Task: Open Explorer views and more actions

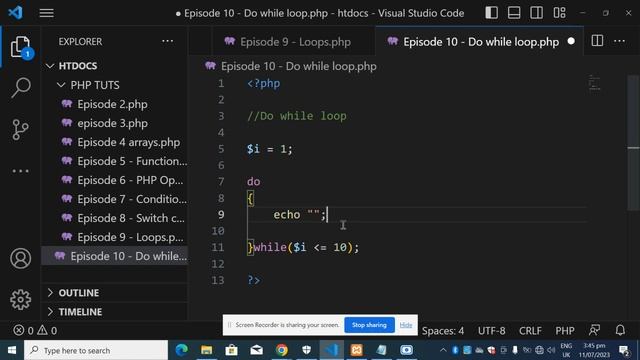Action: 167,41
